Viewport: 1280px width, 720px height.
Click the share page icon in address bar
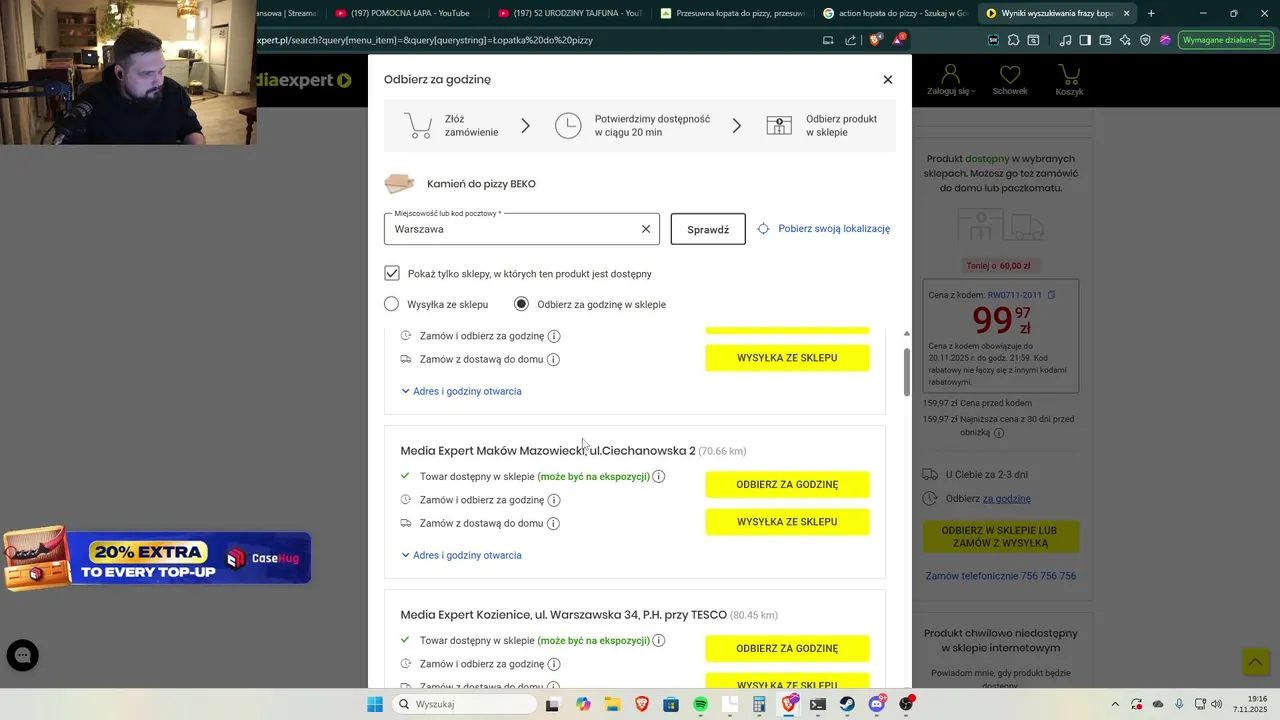[x=851, y=40]
